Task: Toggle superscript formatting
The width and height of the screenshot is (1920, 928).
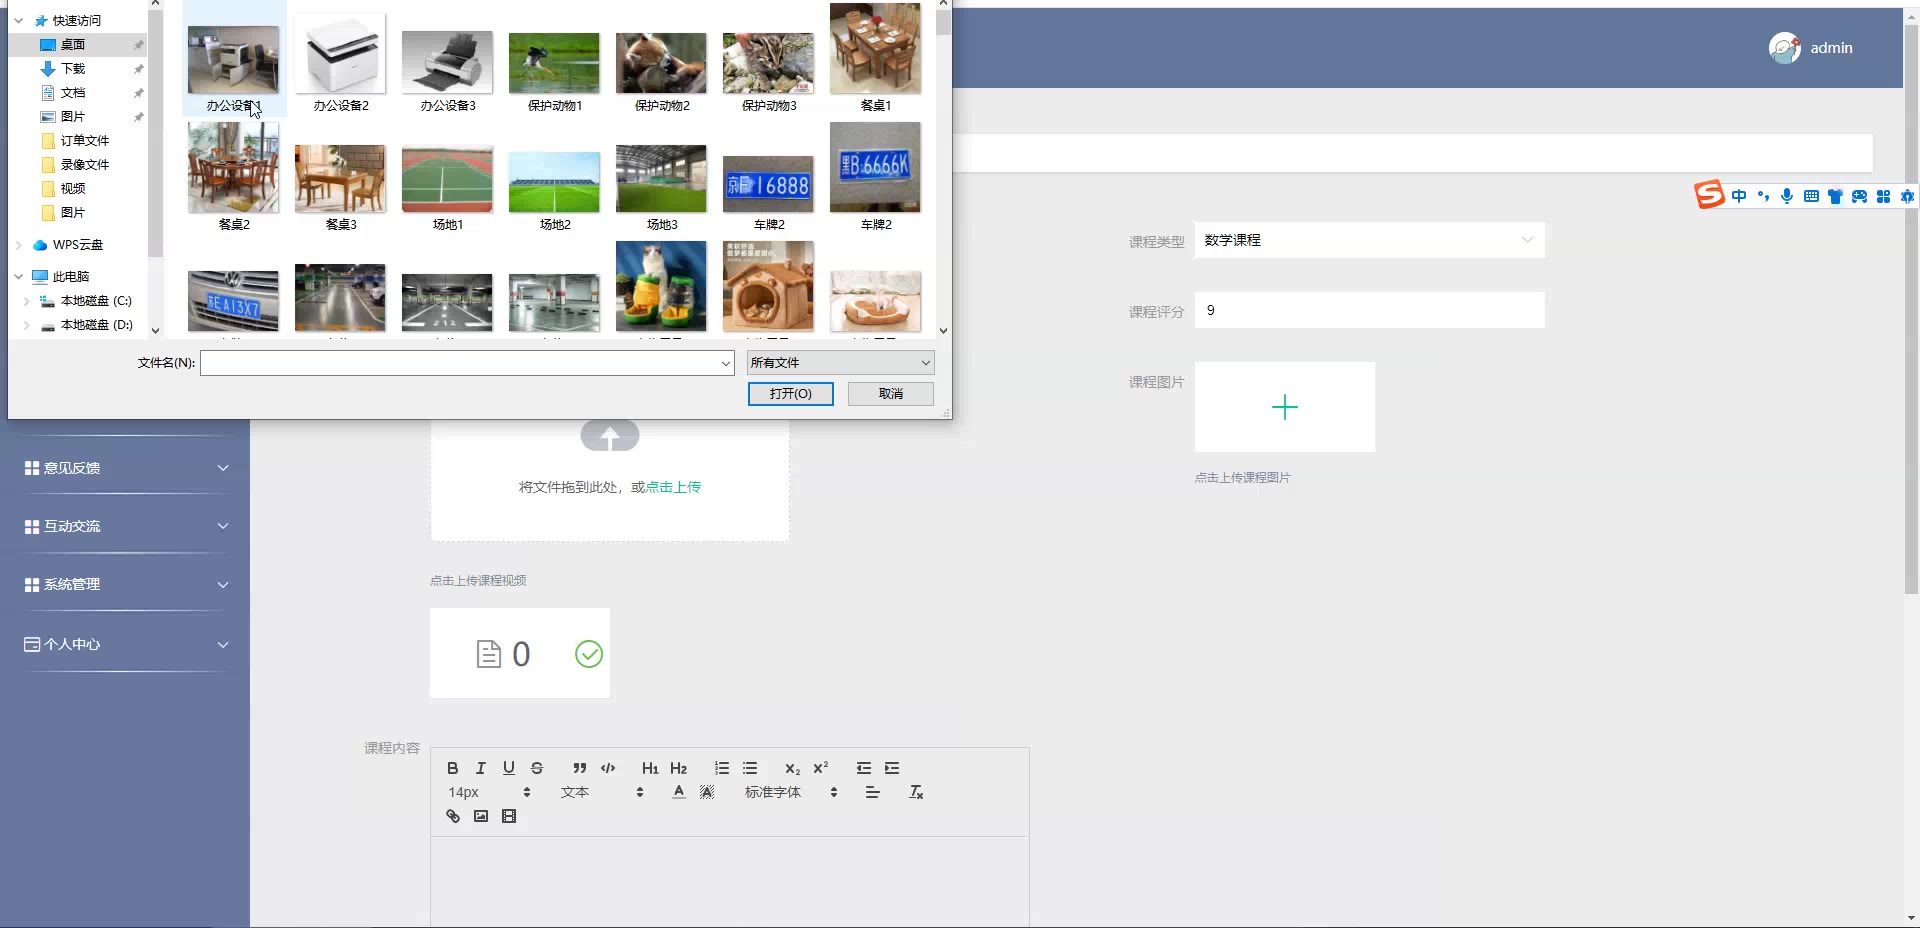Action: coord(820,768)
